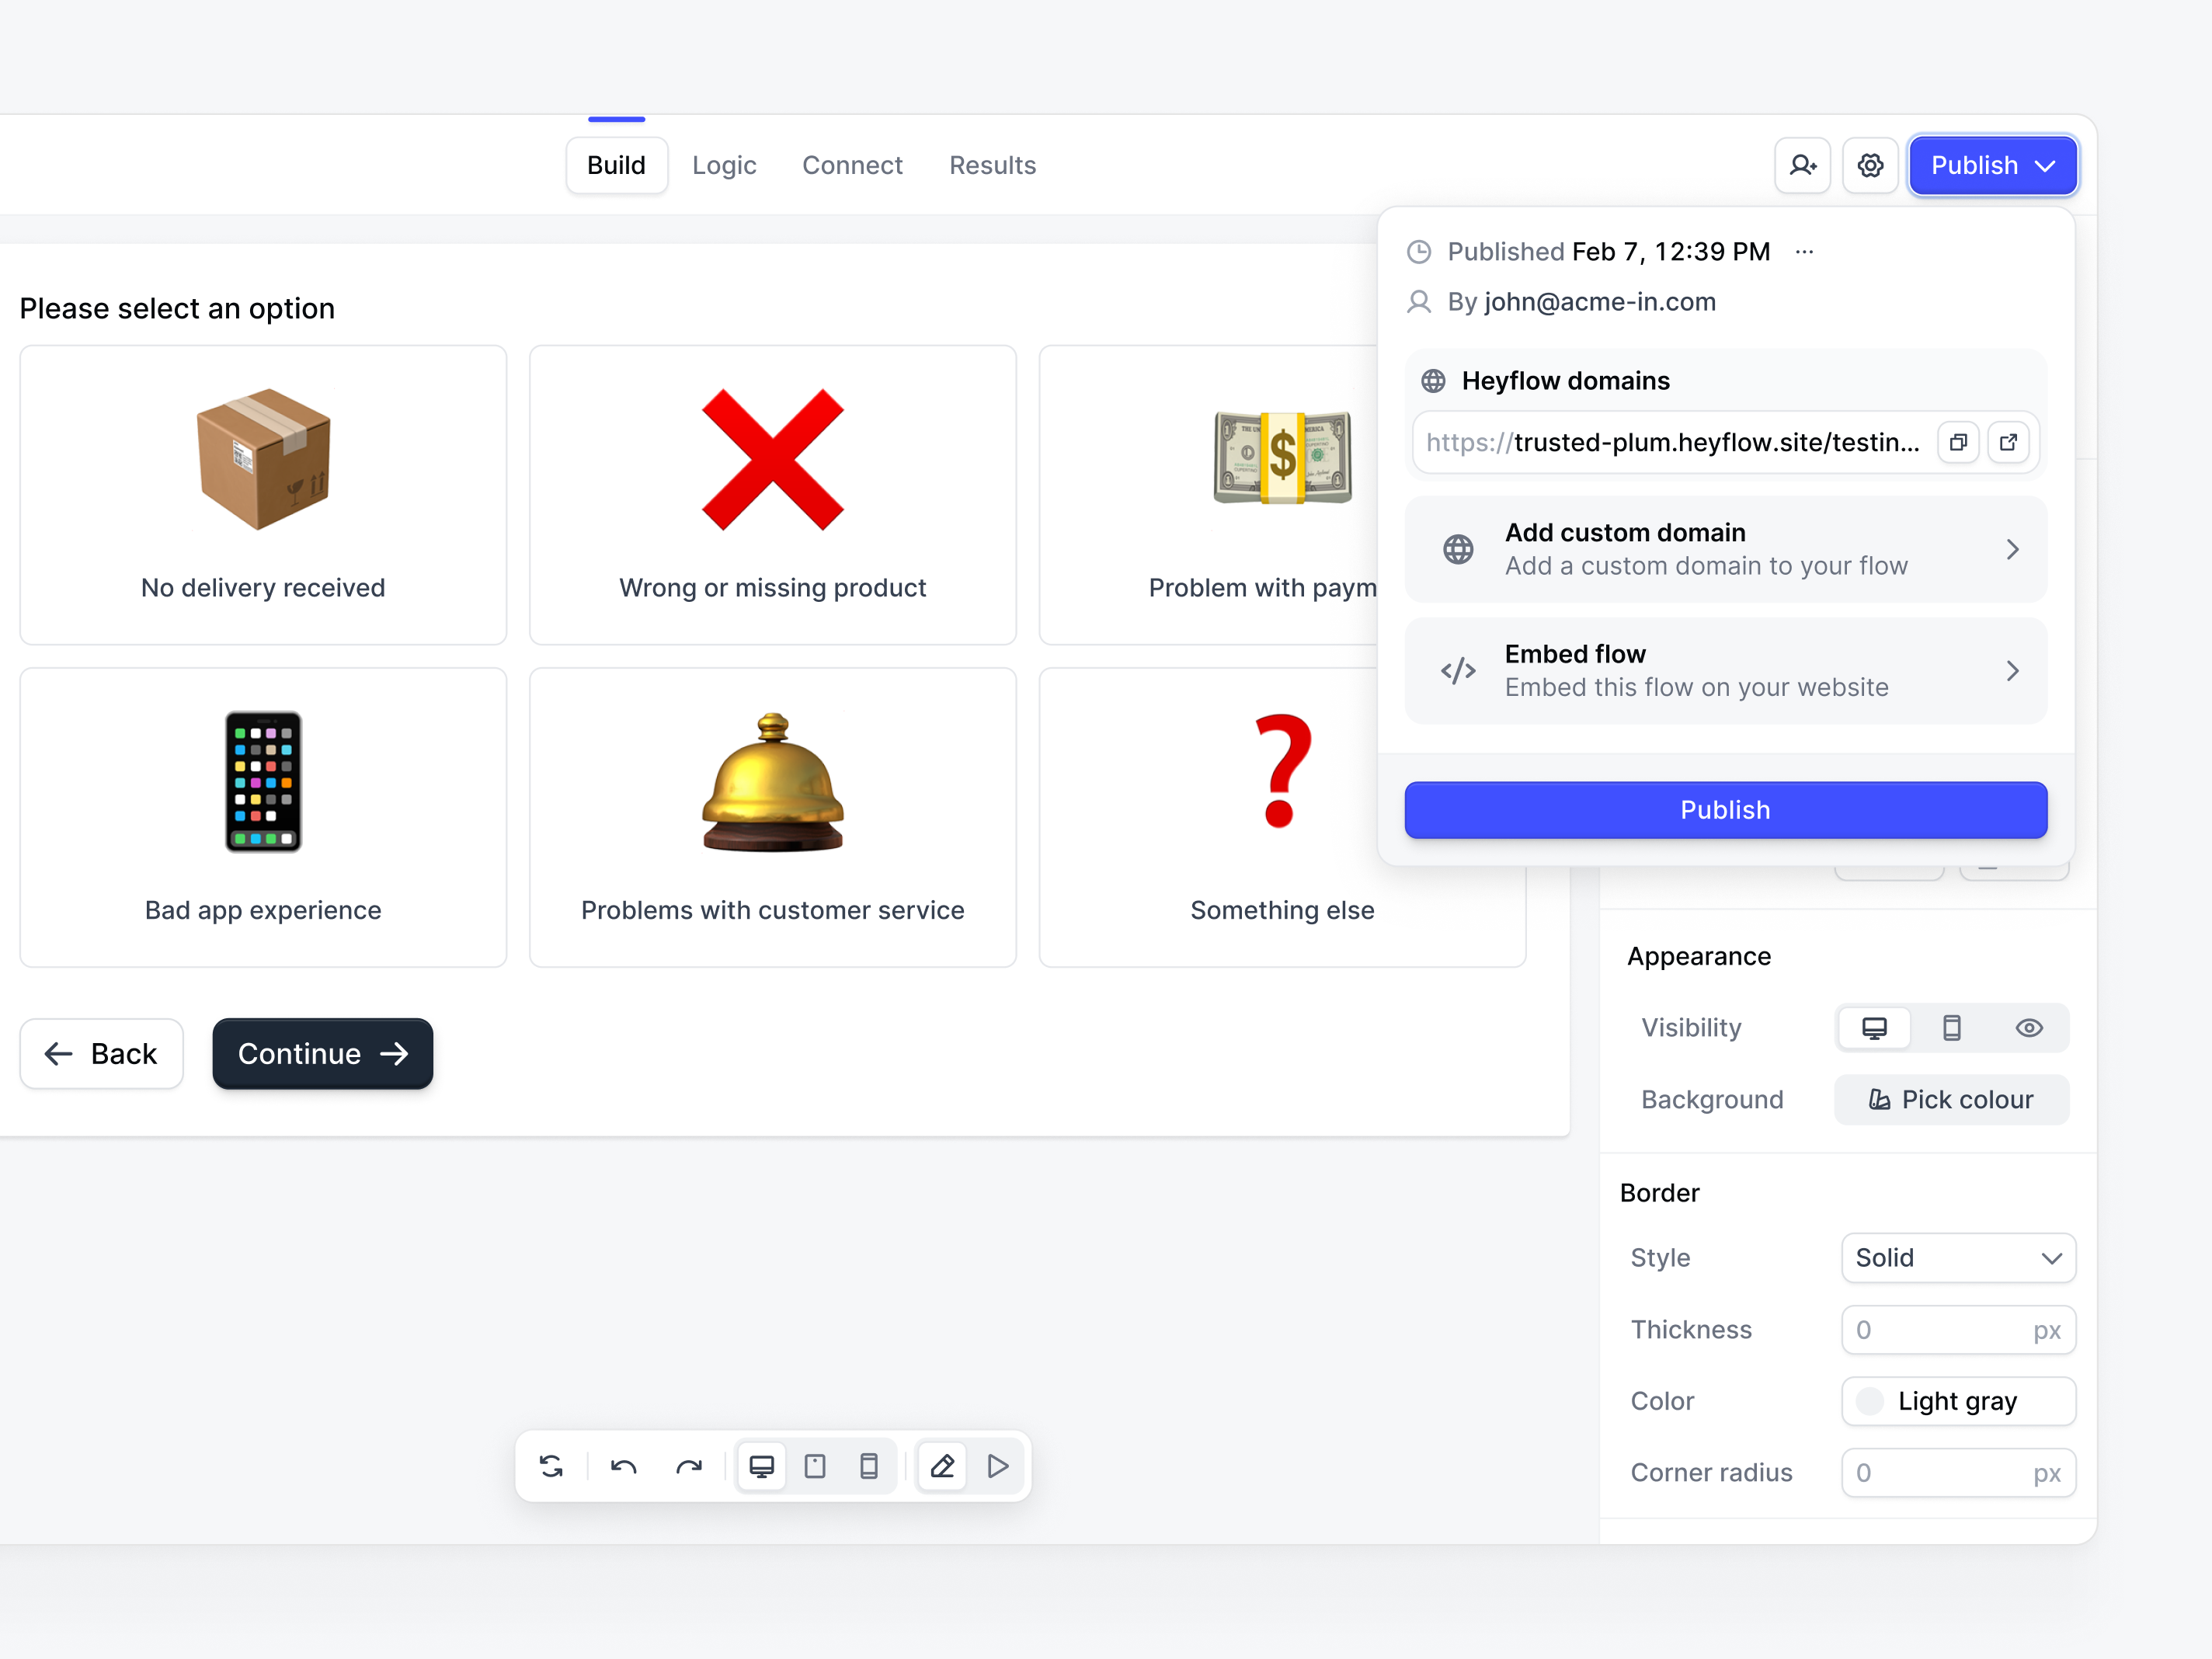2212x1659 pixels.
Task: Toggle desktop visibility in Appearance
Action: coord(1874,1028)
